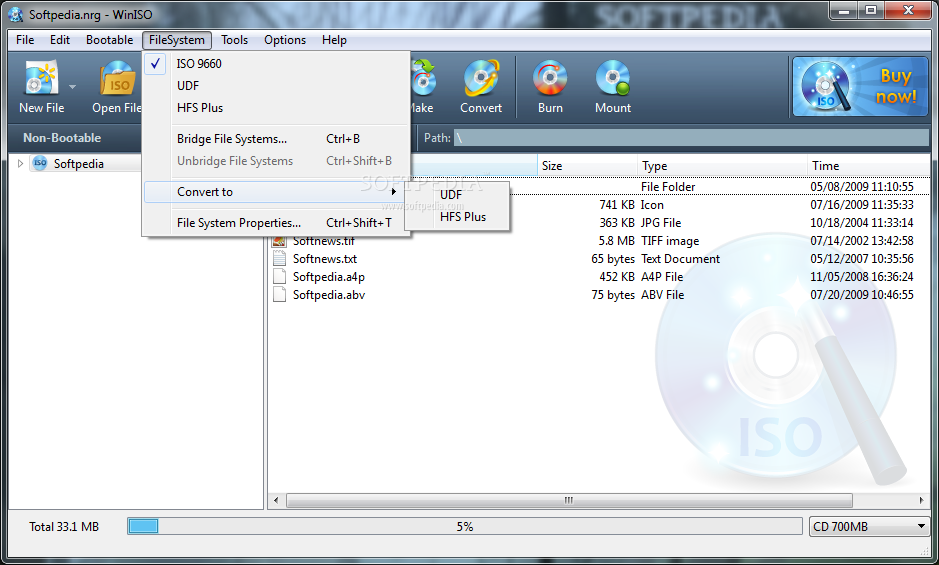939x565 pixels.
Task: Click the 07/20/2009 10:46:55 time cell
Action: pyautogui.click(x=862, y=295)
